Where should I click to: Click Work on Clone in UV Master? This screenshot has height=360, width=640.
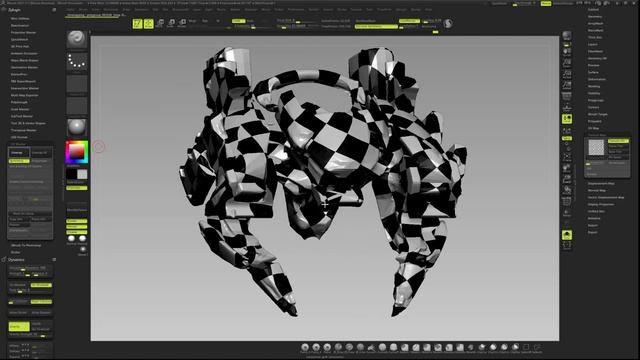tap(30, 213)
